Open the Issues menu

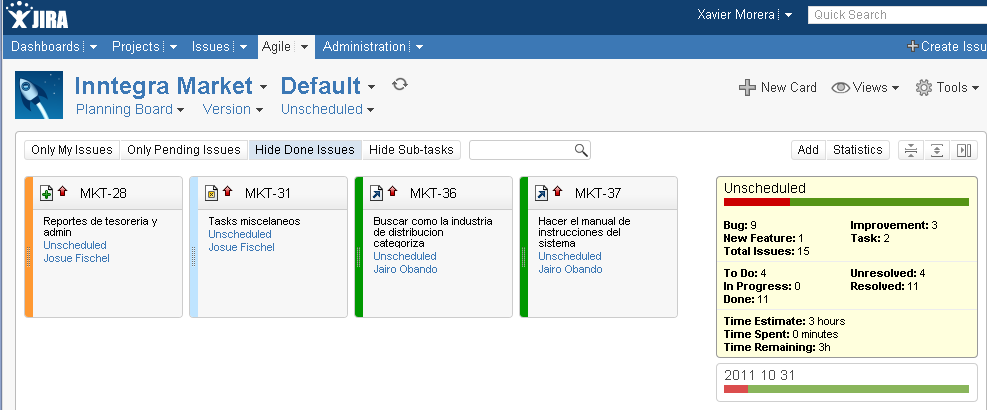click(211, 47)
